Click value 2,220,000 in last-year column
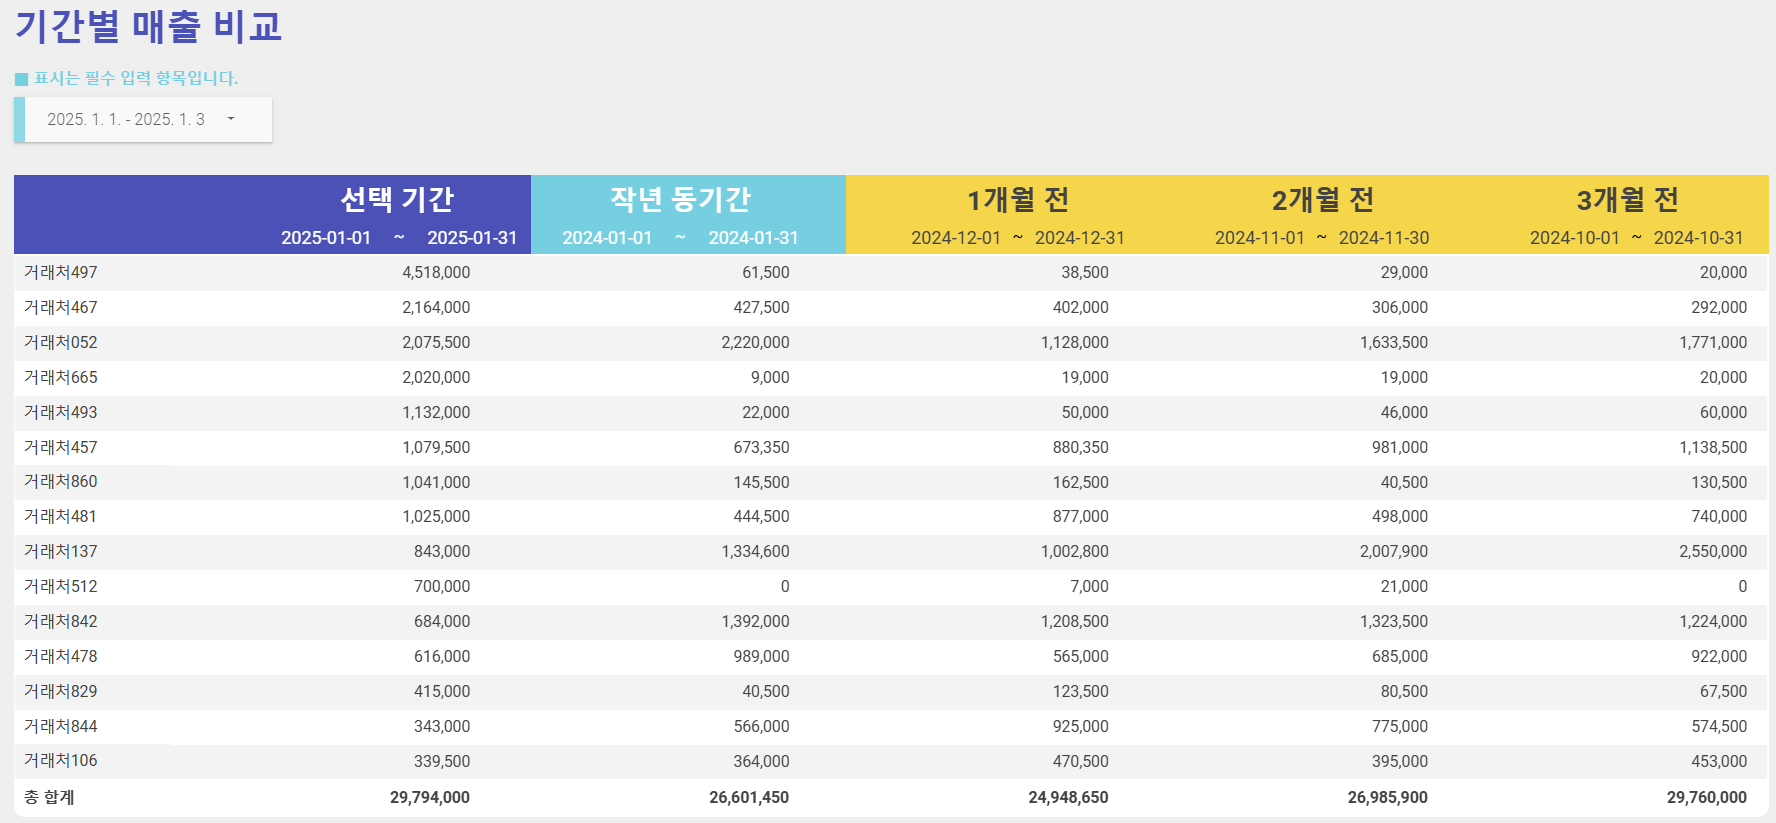 (755, 343)
